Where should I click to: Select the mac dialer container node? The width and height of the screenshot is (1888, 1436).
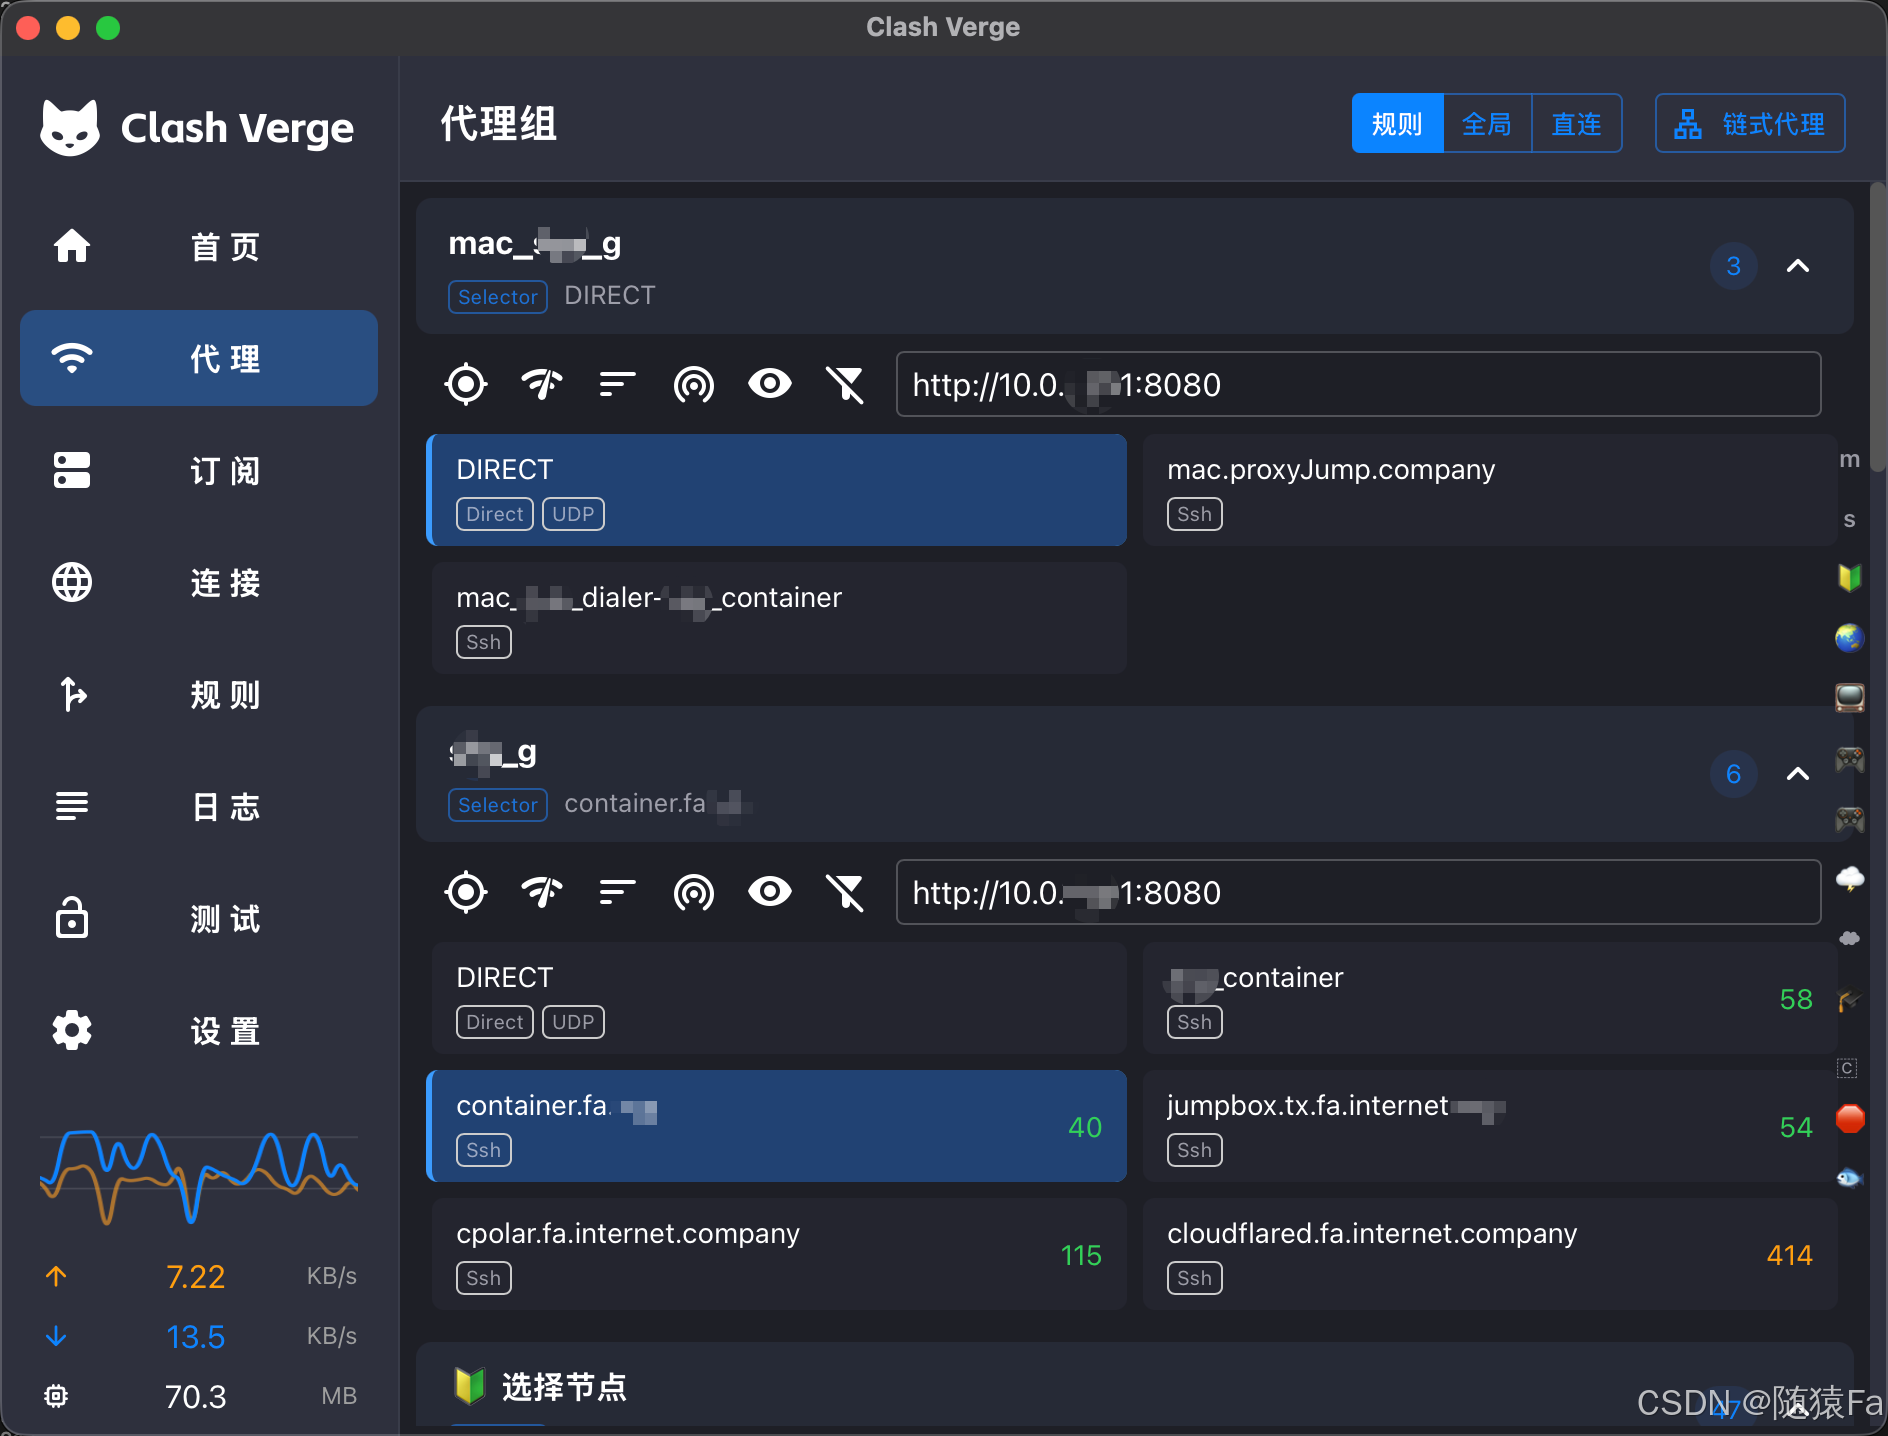pos(778,618)
